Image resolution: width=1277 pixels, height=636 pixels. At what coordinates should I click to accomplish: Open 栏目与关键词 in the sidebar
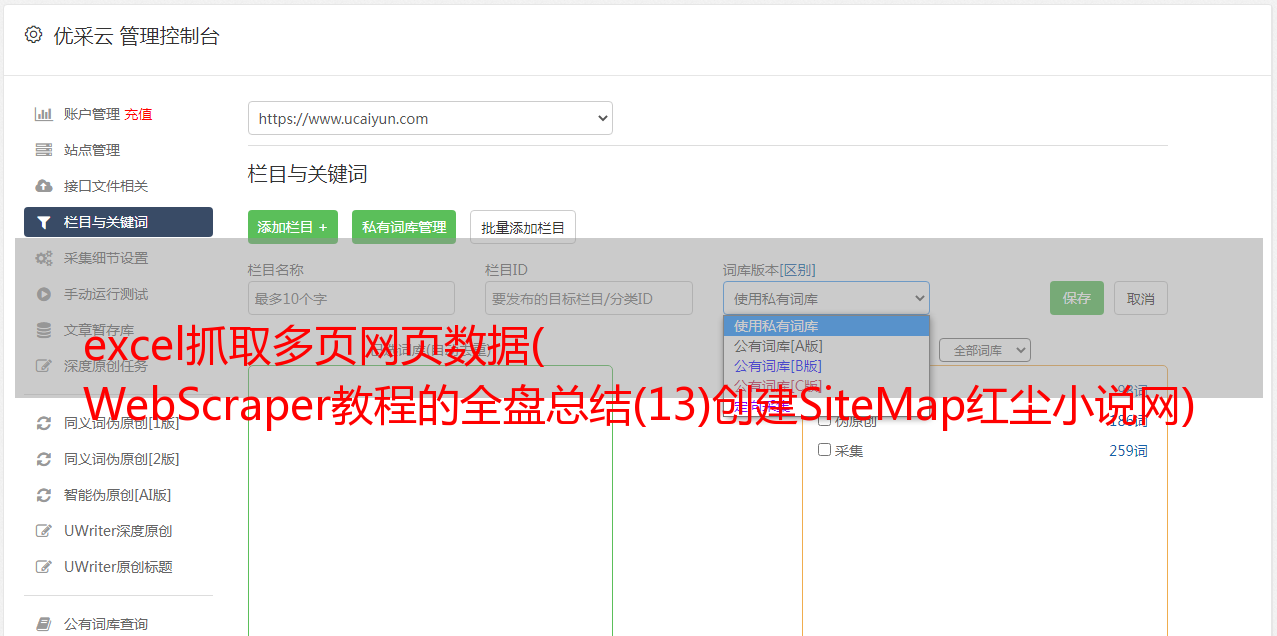point(118,222)
